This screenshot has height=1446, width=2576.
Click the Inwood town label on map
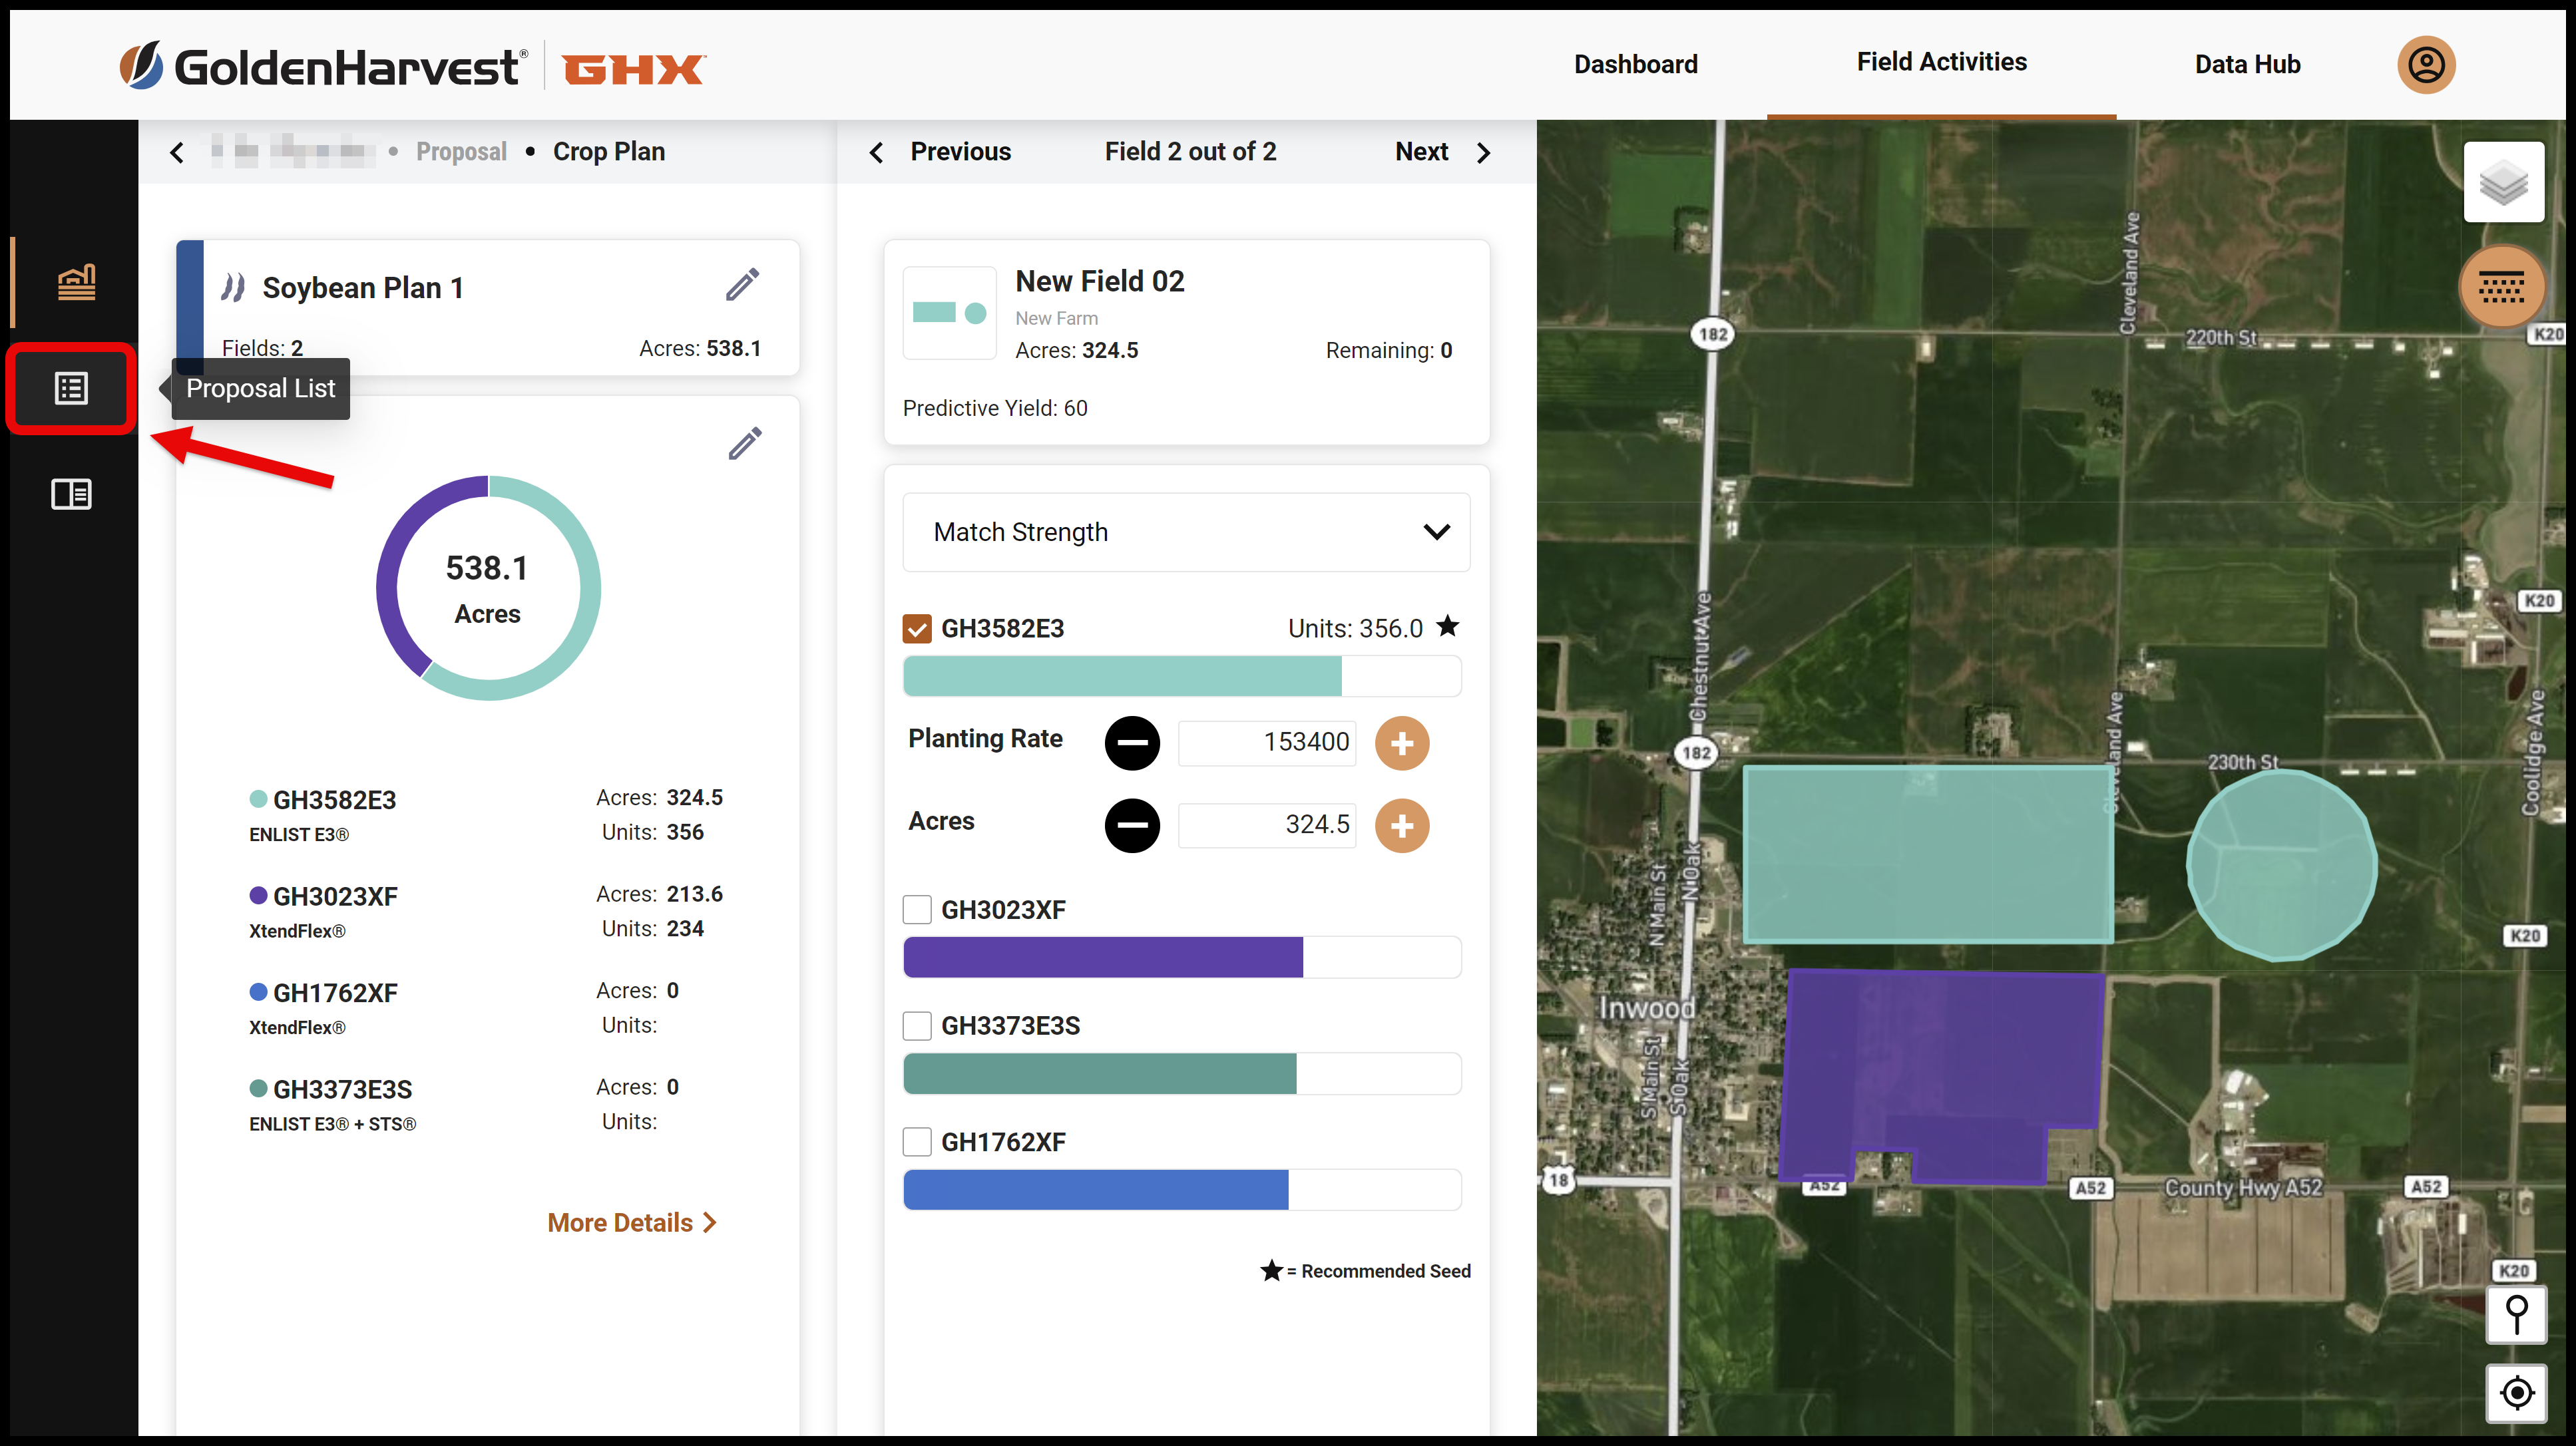1647,1008
